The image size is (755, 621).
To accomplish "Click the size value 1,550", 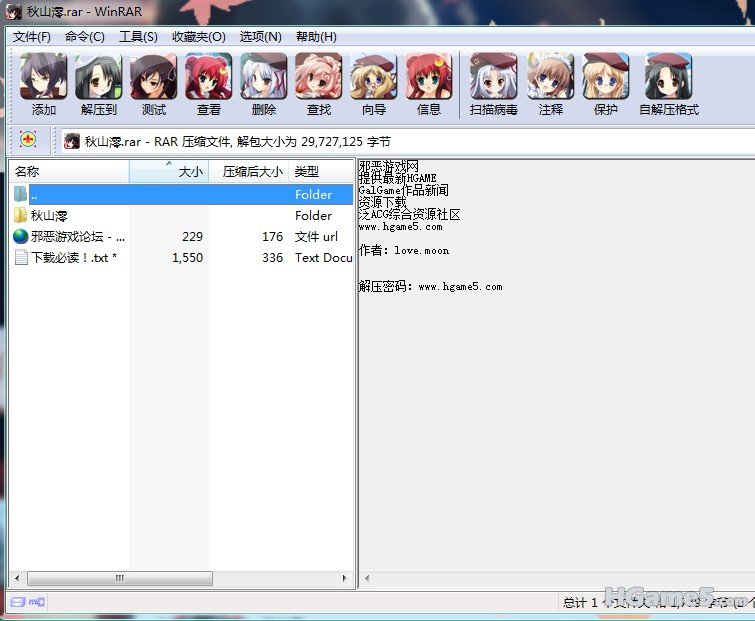I will coord(187,258).
